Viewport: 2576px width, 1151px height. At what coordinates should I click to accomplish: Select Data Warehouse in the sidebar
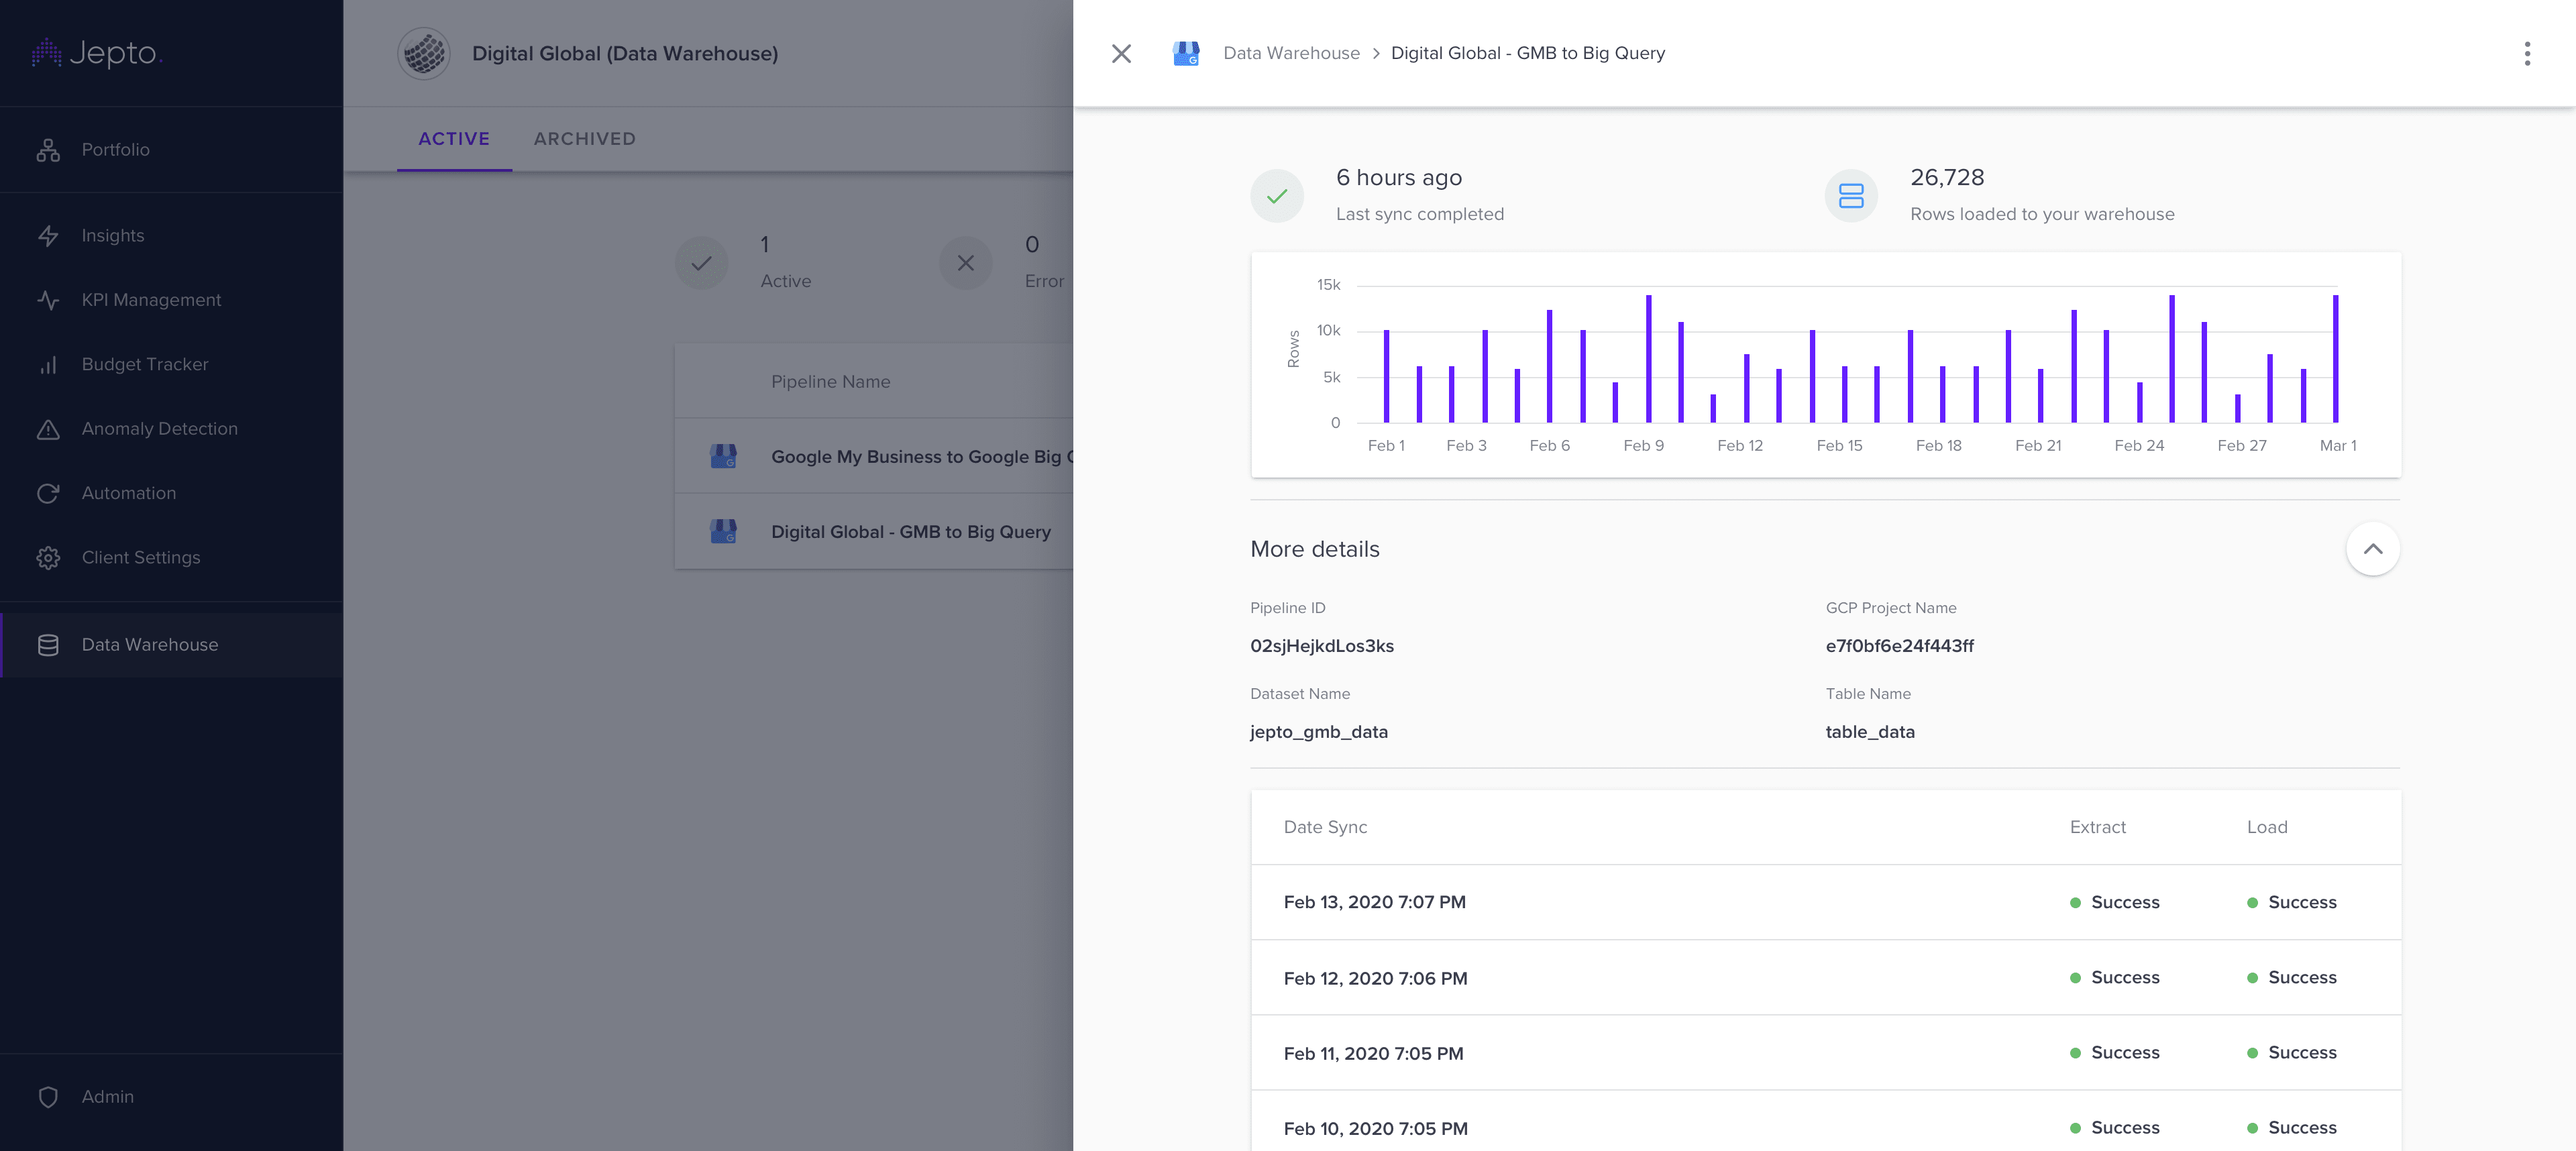(171, 645)
